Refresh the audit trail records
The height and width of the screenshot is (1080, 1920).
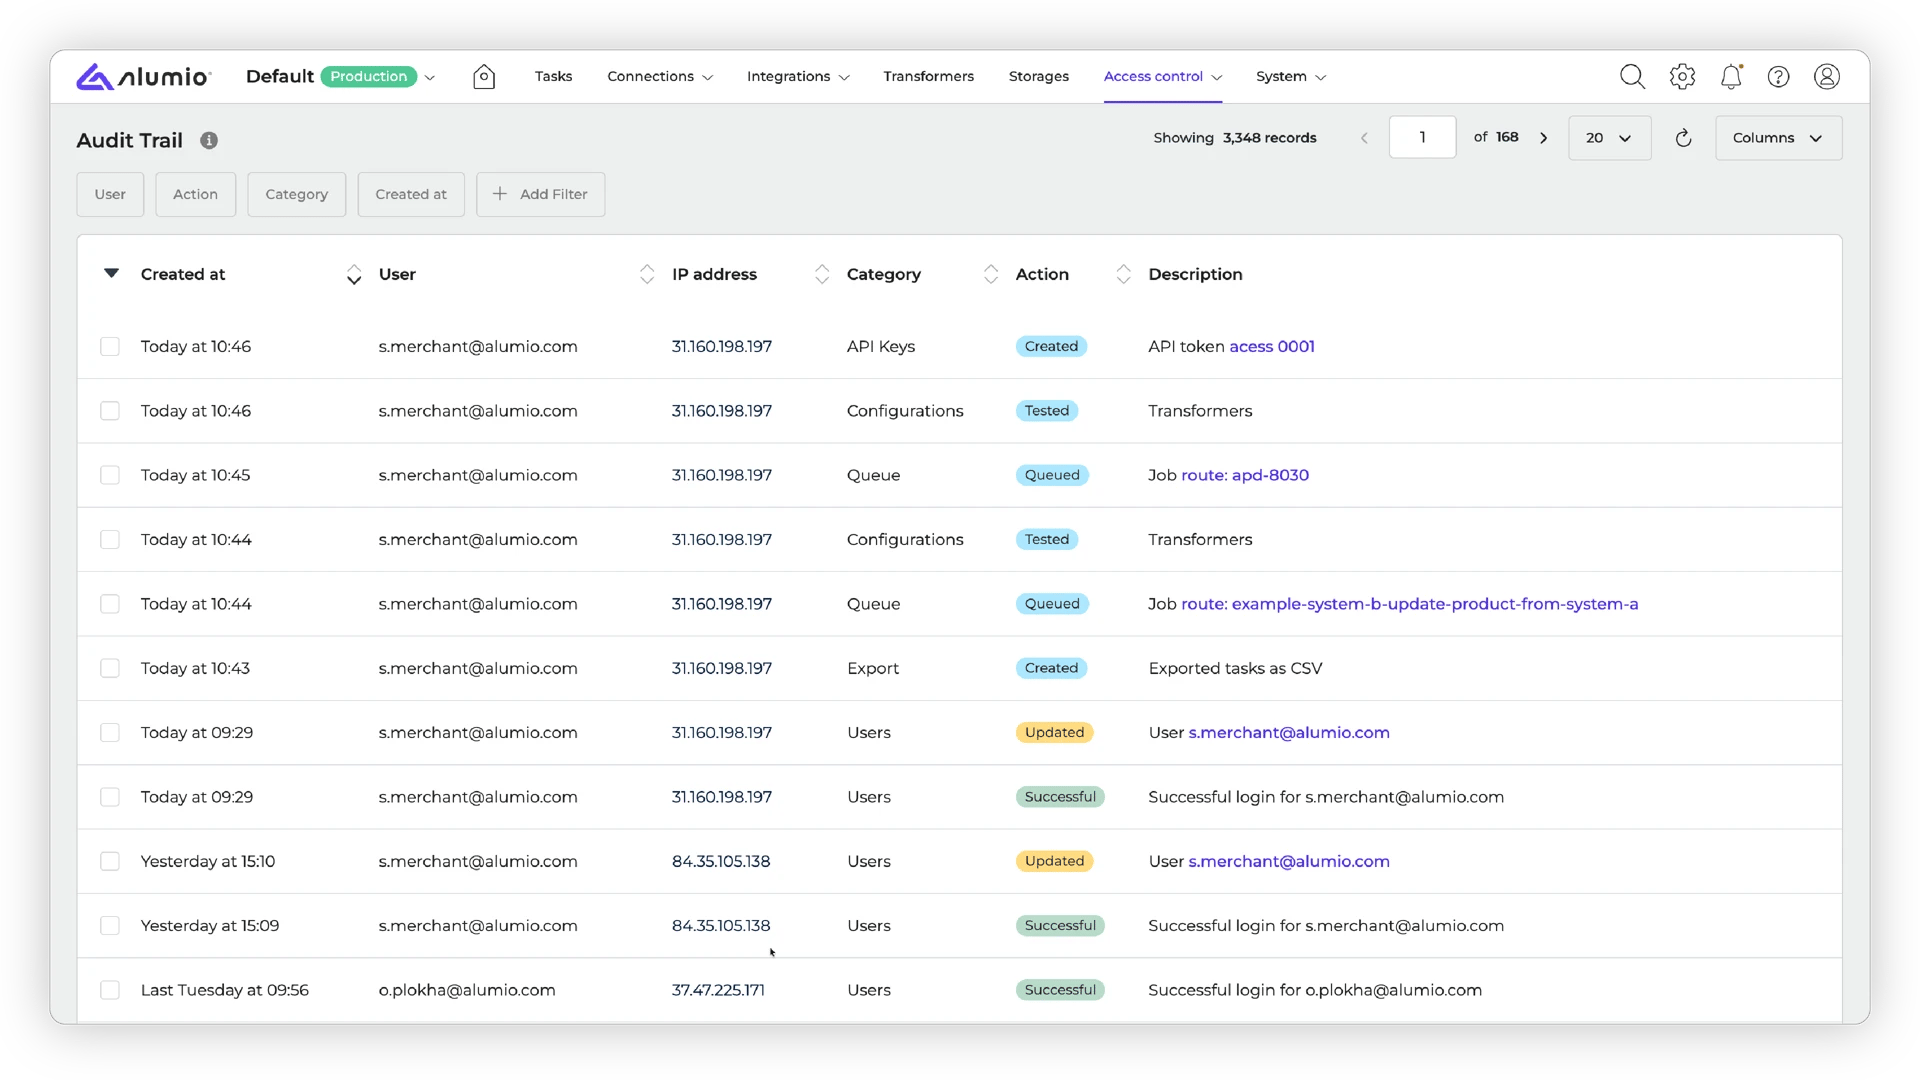coord(1683,138)
